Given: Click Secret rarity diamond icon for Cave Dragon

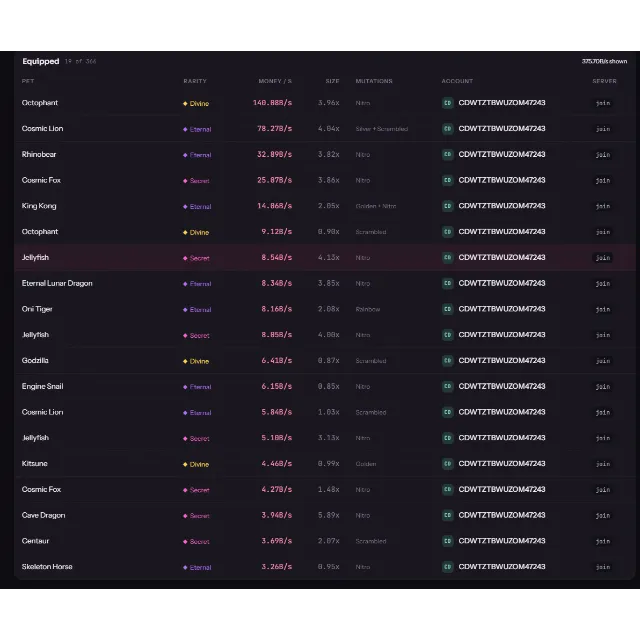Looking at the screenshot, I should coord(185,516).
